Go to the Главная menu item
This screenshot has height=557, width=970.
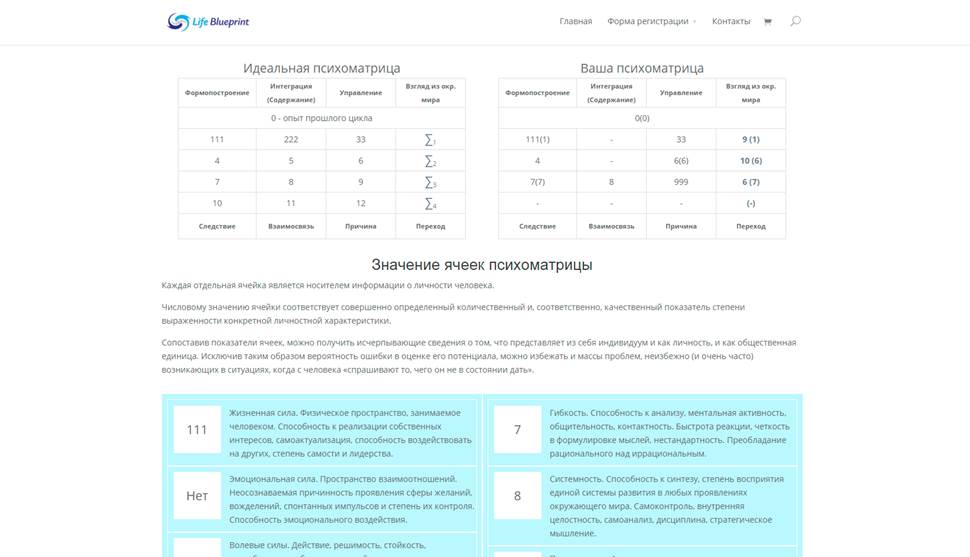[575, 21]
